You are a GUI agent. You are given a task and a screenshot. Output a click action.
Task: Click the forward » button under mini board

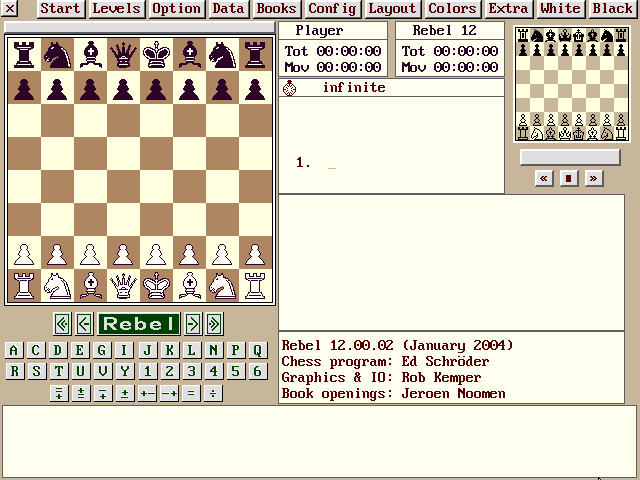point(593,178)
